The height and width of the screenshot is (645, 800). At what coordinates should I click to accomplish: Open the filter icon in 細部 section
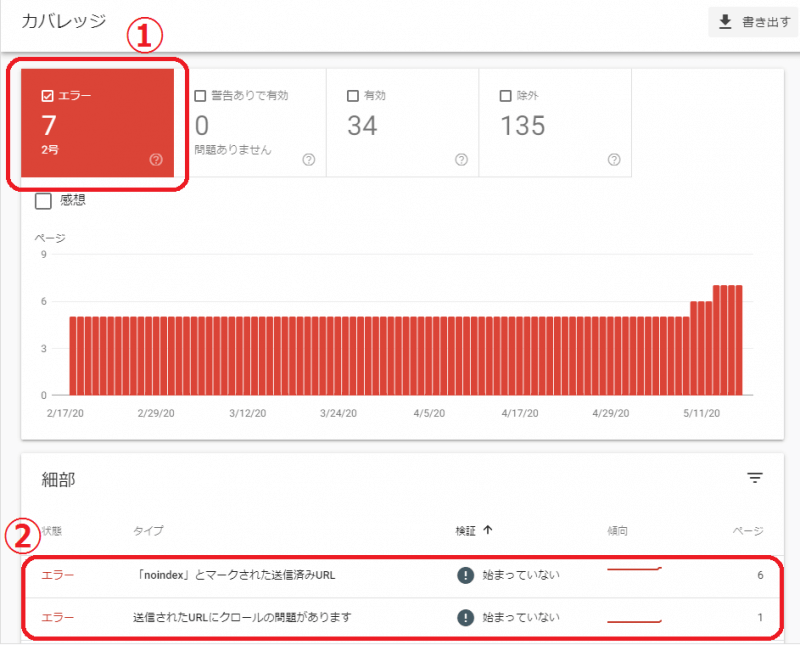click(x=755, y=478)
